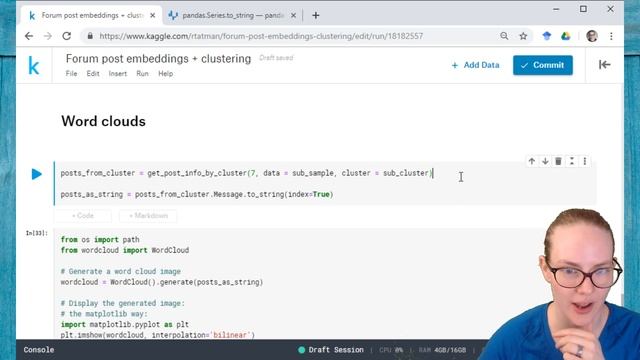Close the pandas.Series.to_string tab

click(293, 16)
